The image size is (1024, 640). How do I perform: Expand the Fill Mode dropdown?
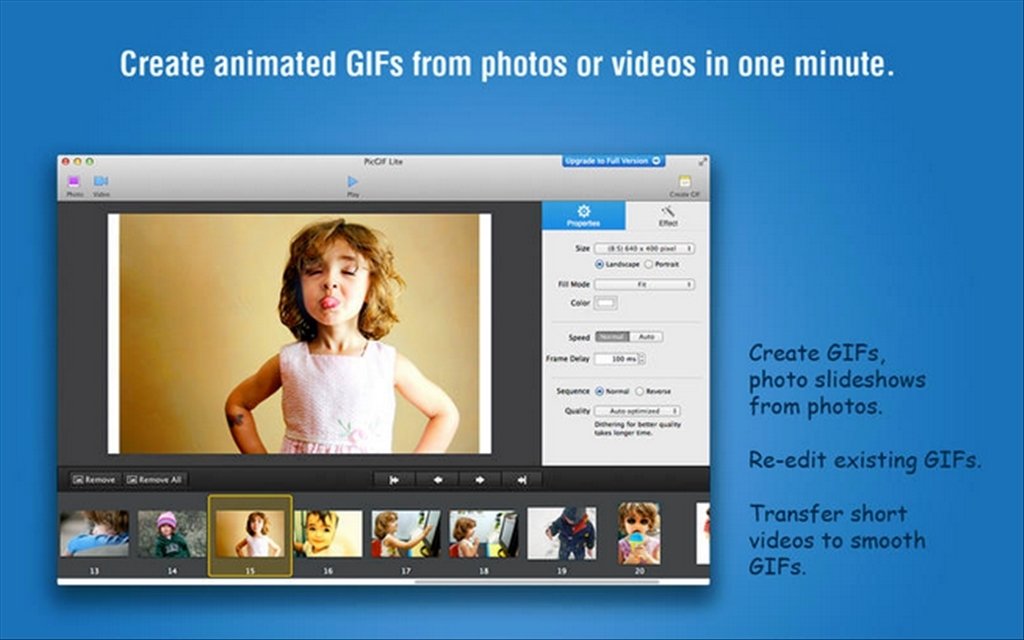click(x=644, y=285)
